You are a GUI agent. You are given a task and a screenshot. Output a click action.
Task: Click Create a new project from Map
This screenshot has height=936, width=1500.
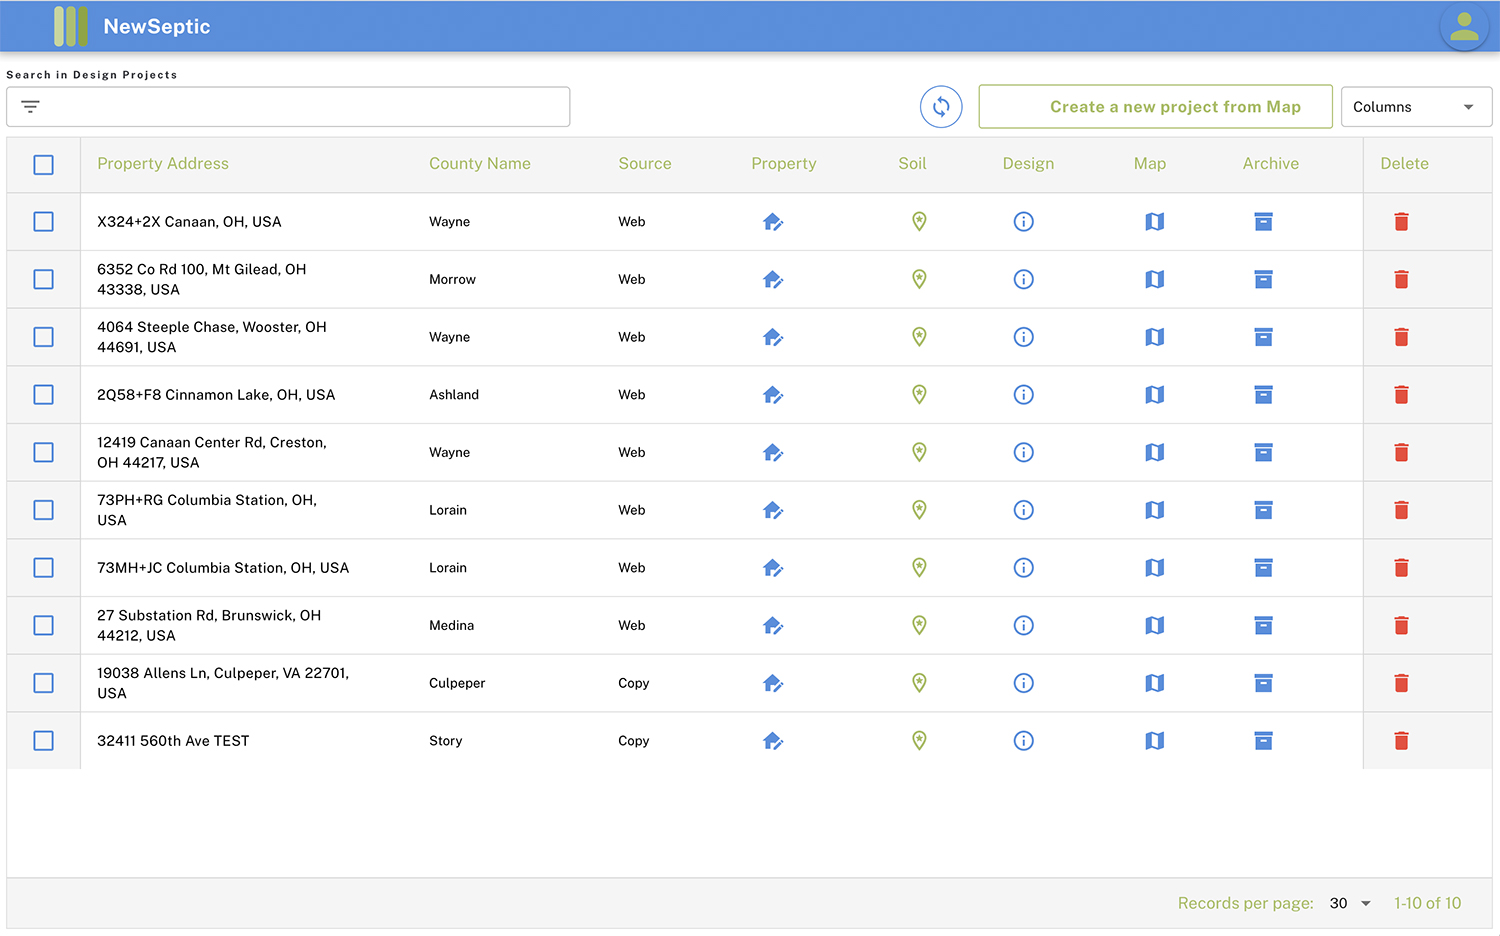tap(1155, 107)
